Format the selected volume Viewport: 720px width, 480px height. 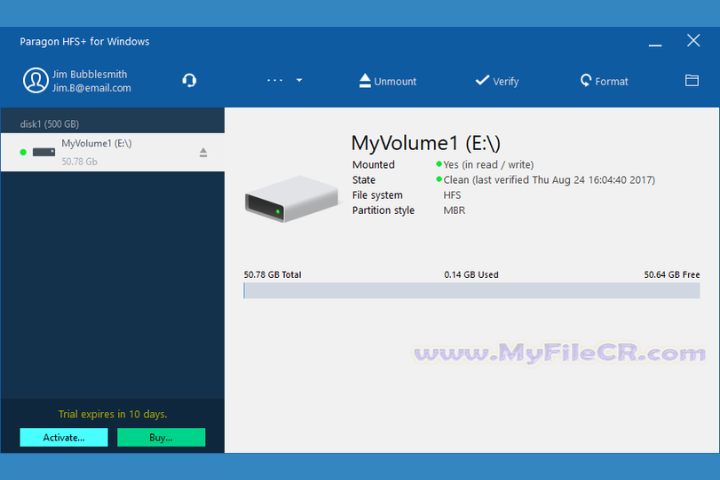(x=604, y=81)
